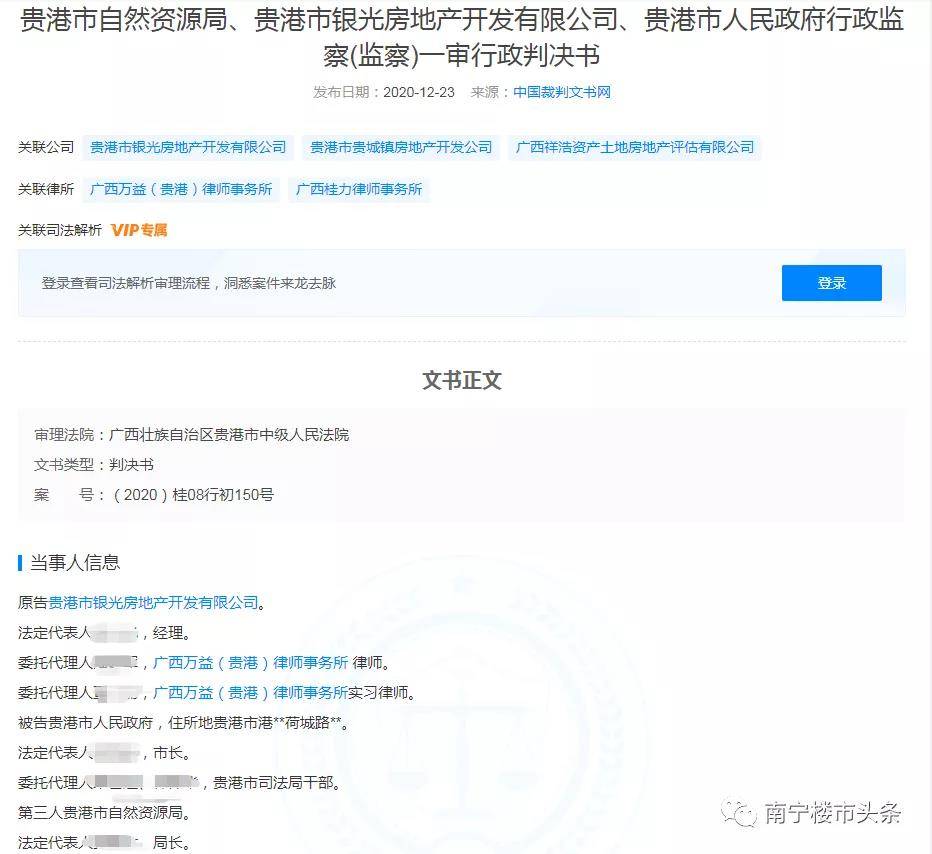Click the blue 登录 button

(x=832, y=283)
